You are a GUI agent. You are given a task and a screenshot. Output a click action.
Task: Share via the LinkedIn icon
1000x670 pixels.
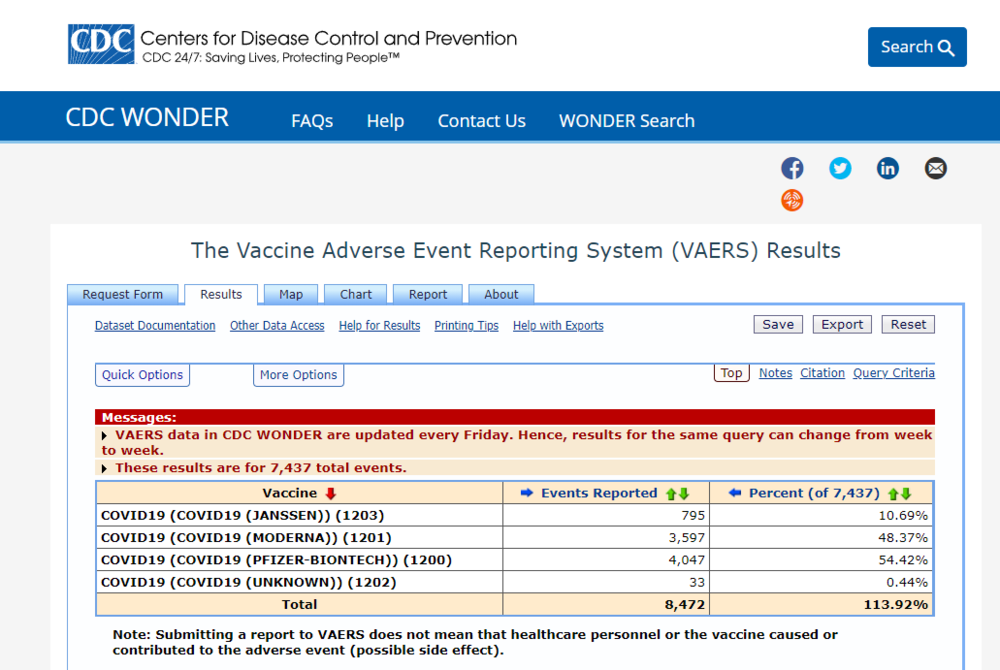888,168
